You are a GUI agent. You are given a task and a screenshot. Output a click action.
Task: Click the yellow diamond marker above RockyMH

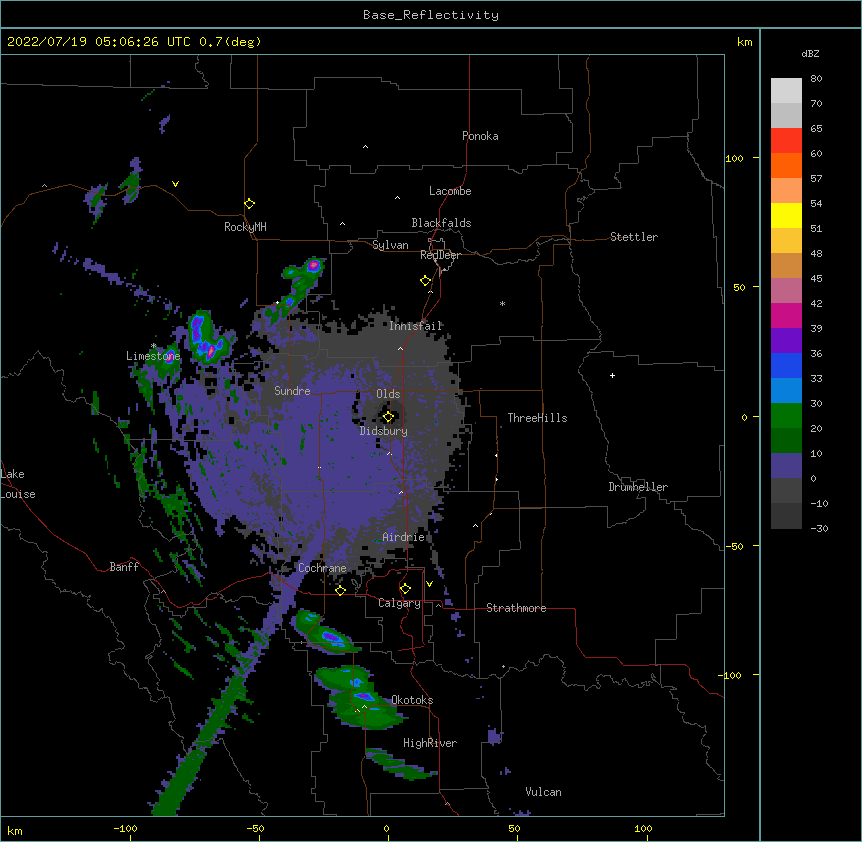tap(249, 204)
